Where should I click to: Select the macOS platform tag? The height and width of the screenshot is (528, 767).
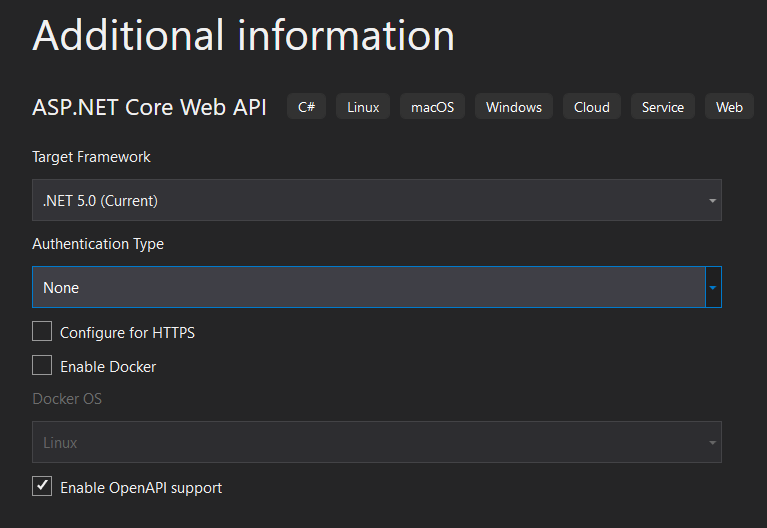(x=432, y=107)
